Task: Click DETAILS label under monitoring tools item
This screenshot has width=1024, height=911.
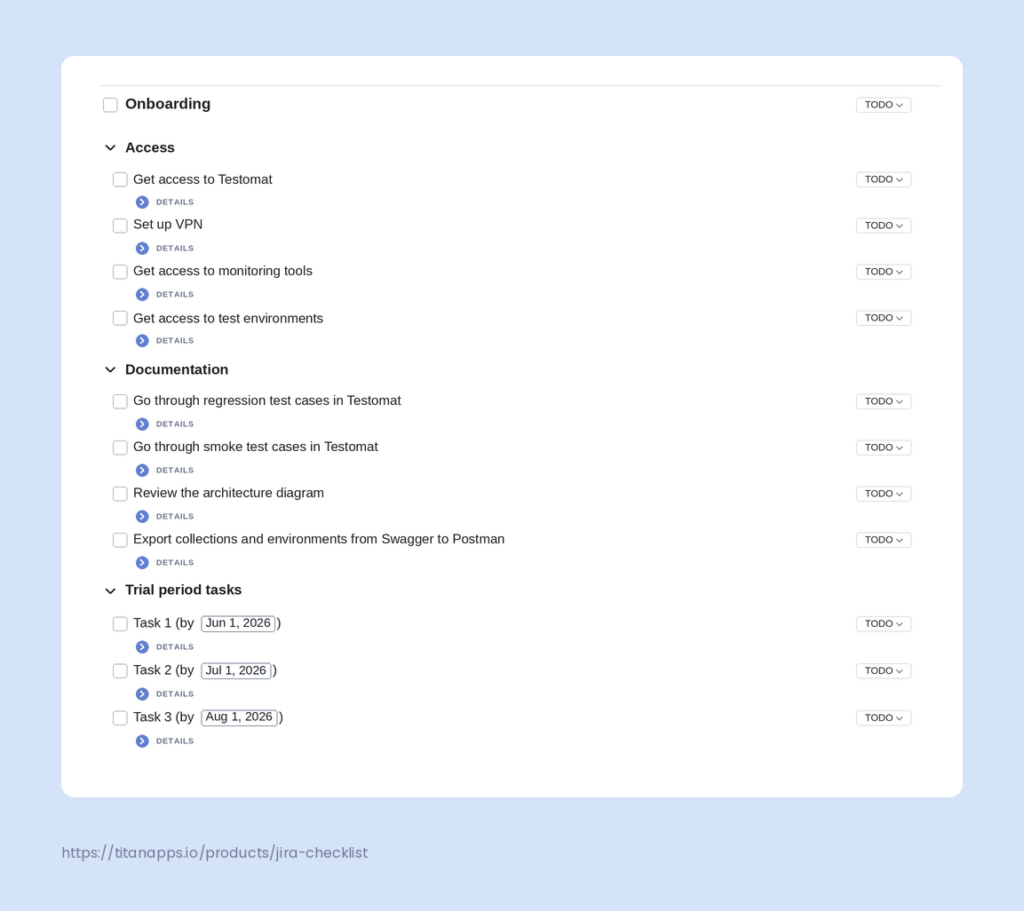Action: [x=175, y=295]
